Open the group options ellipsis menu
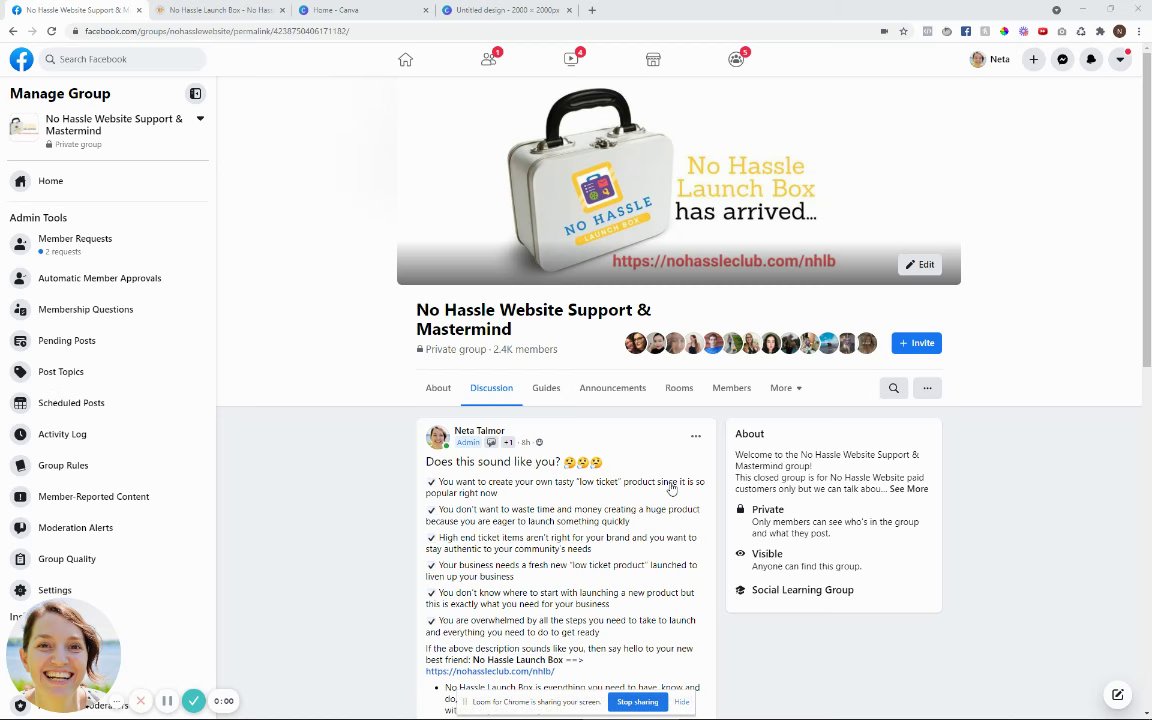 click(927, 388)
